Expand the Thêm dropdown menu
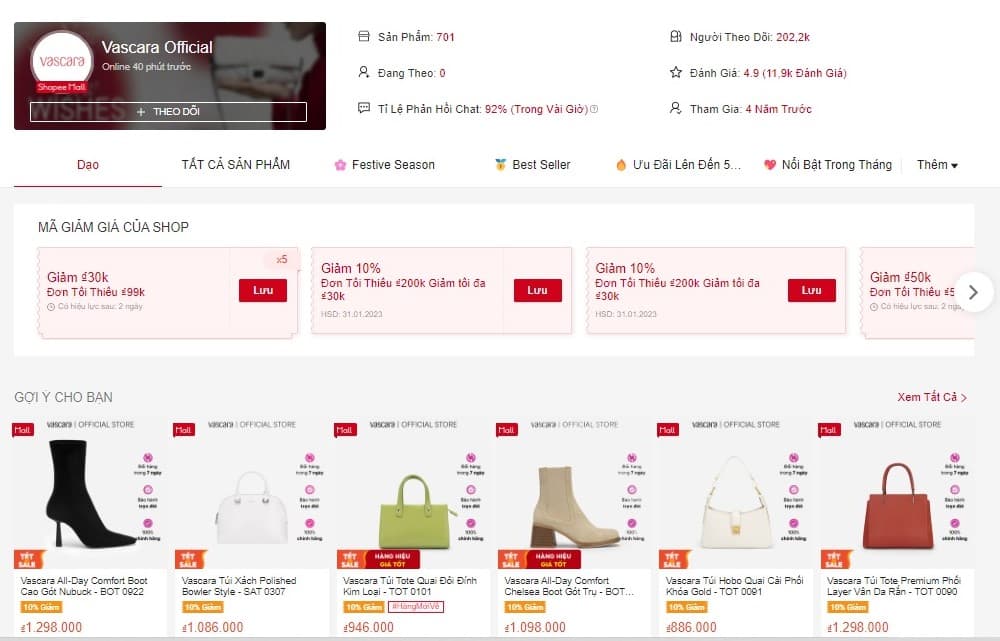This screenshot has height=641, width=1000. (937, 165)
